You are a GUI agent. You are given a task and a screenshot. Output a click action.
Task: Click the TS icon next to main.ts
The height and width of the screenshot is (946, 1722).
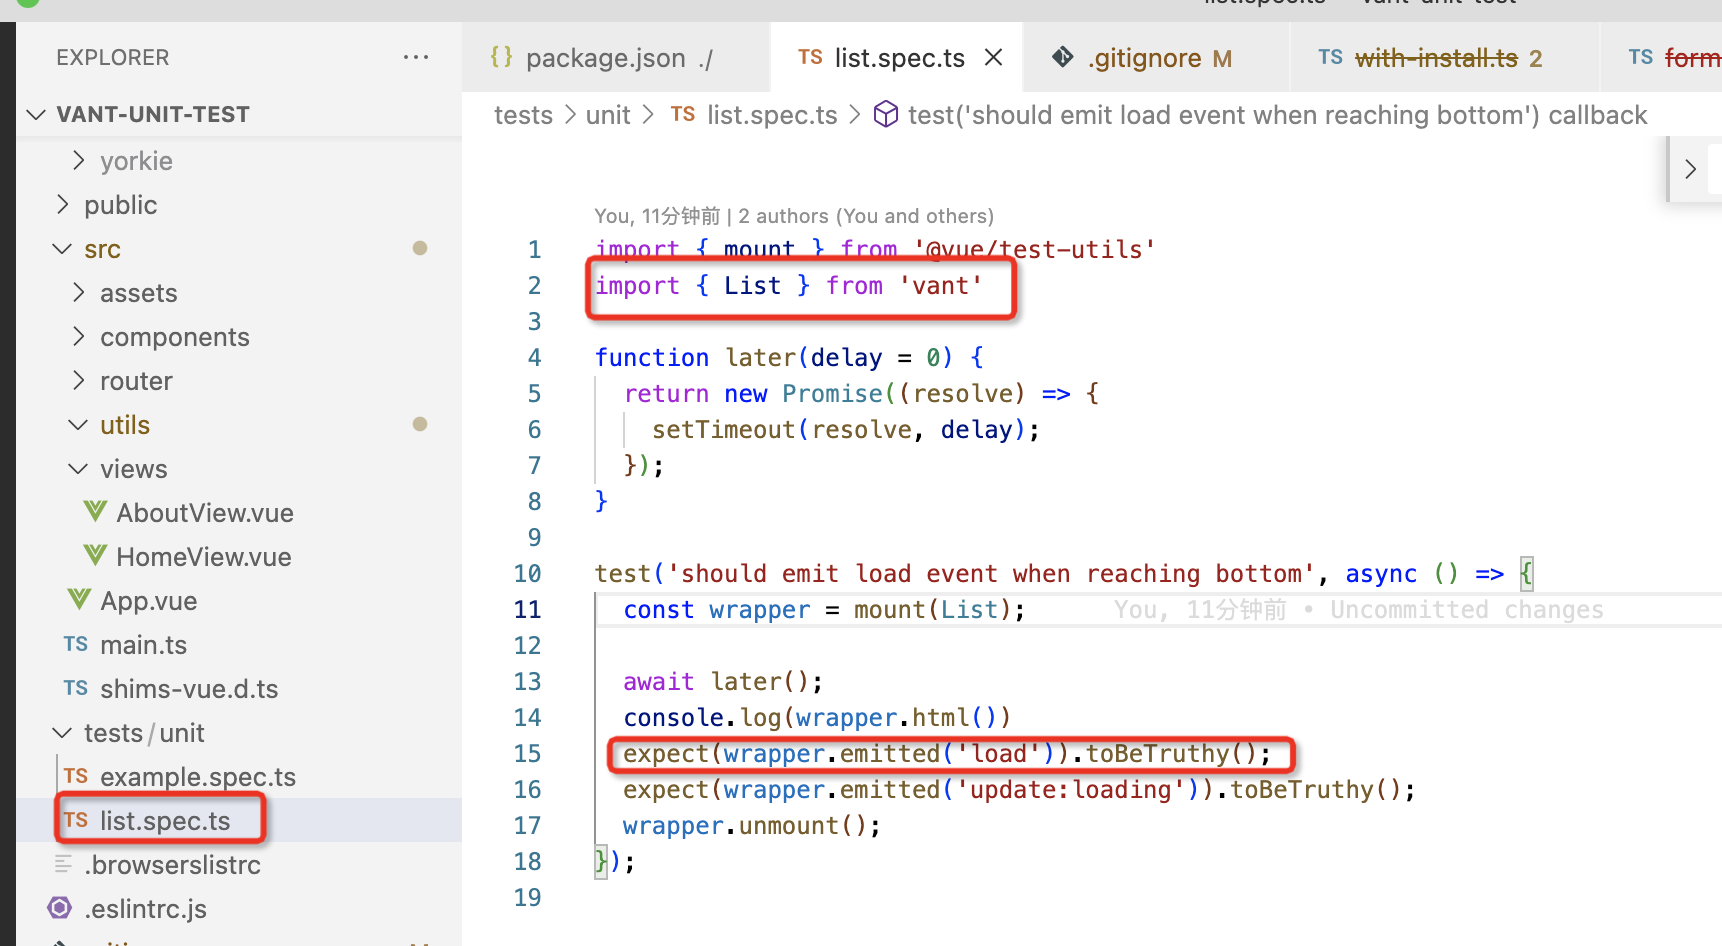coord(74,644)
